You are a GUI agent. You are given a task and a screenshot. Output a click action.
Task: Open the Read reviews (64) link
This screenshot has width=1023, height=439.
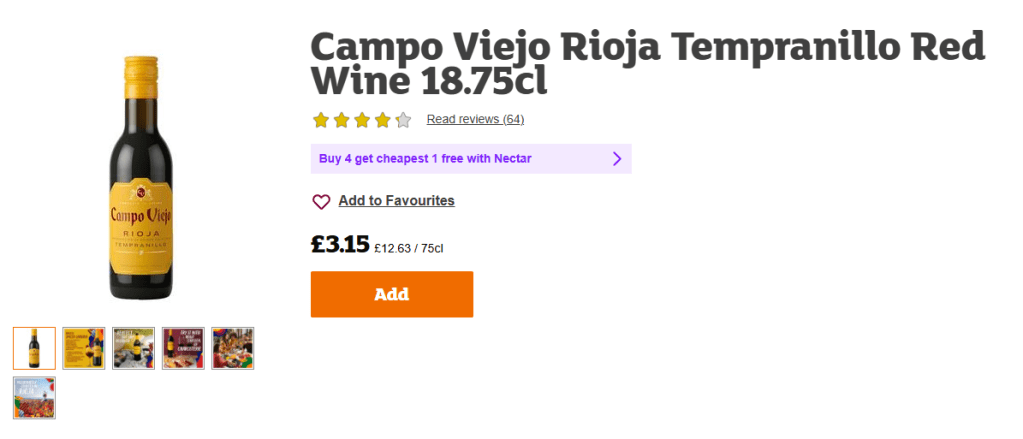[x=475, y=120]
